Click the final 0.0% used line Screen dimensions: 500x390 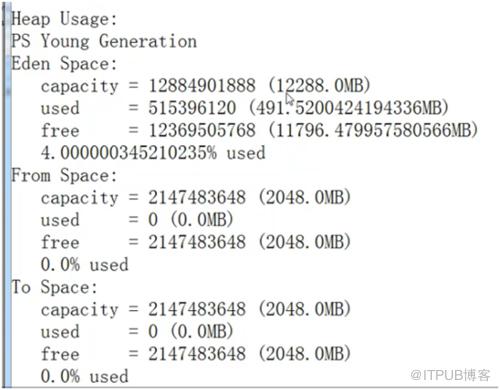coord(85,376)
